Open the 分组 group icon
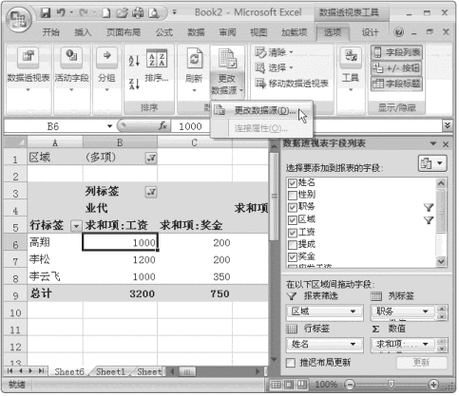 click(x=107, y=56)
